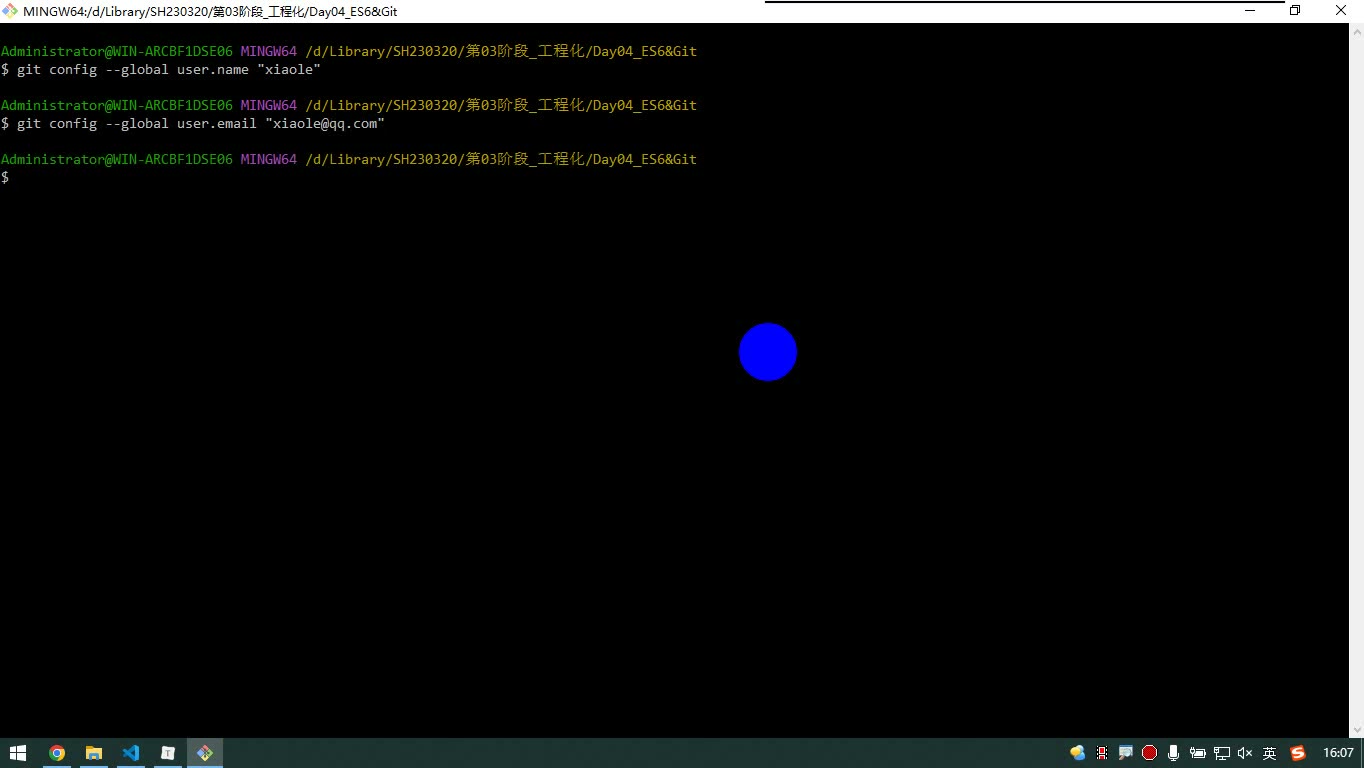Open the Sogou input method tray icon
The image size is (1364, 768).
tap(1298, 753)
